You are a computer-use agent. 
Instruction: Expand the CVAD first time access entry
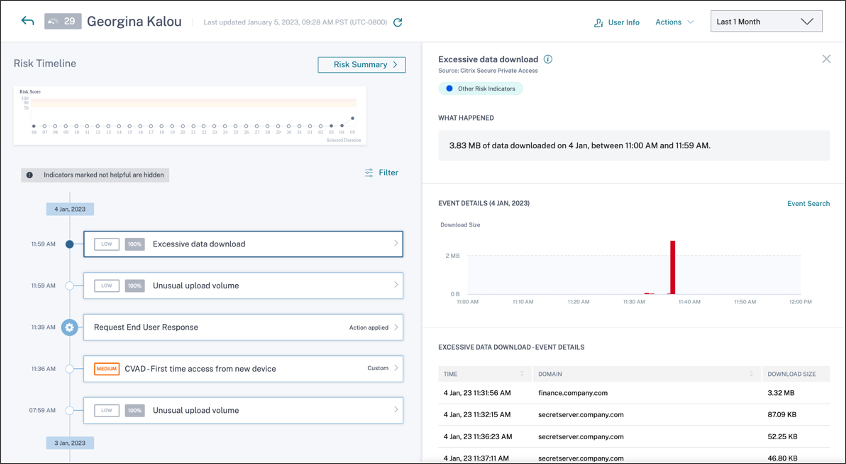click(395, 369)
